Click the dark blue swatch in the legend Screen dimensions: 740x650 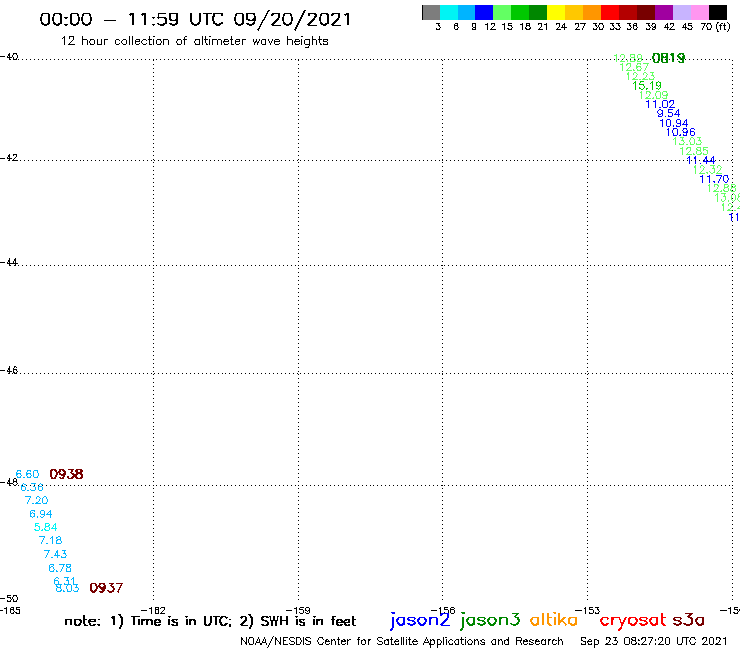[484, 12]
